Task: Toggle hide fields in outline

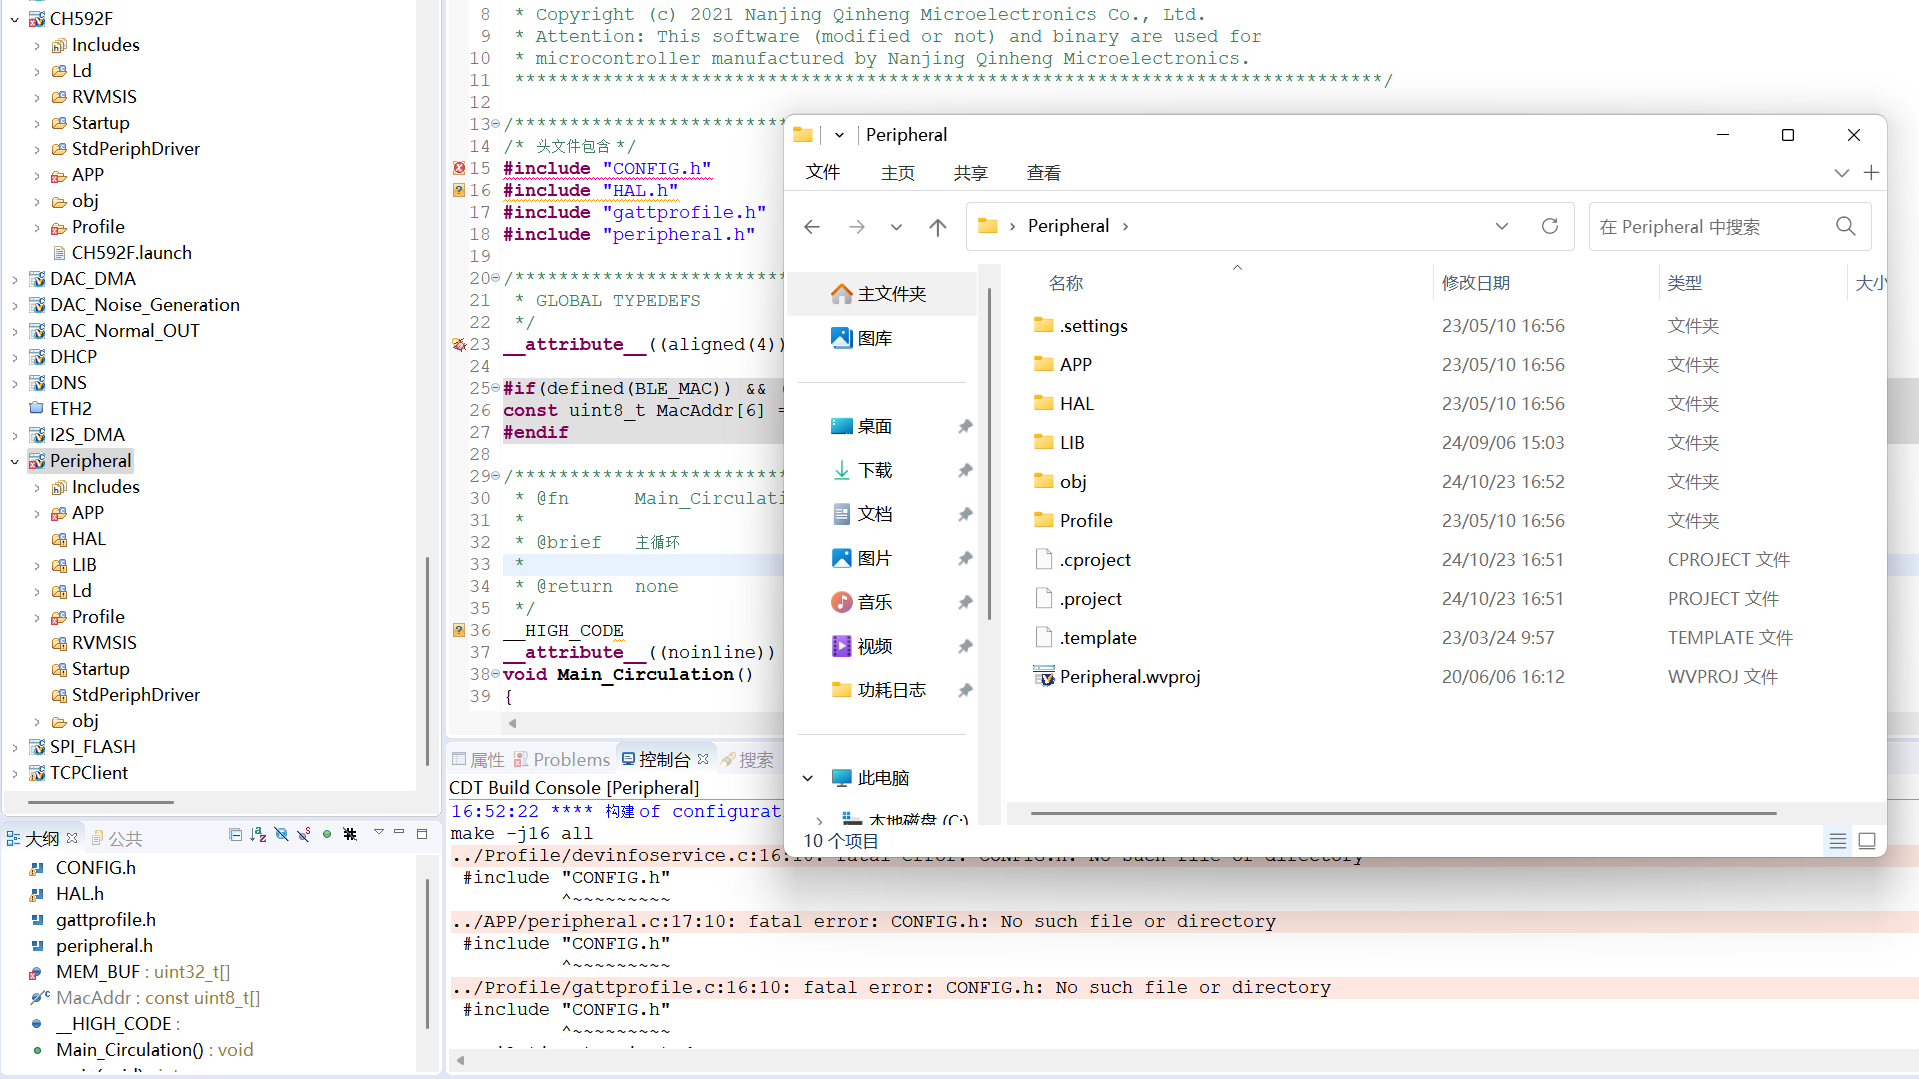Action: 281,835
